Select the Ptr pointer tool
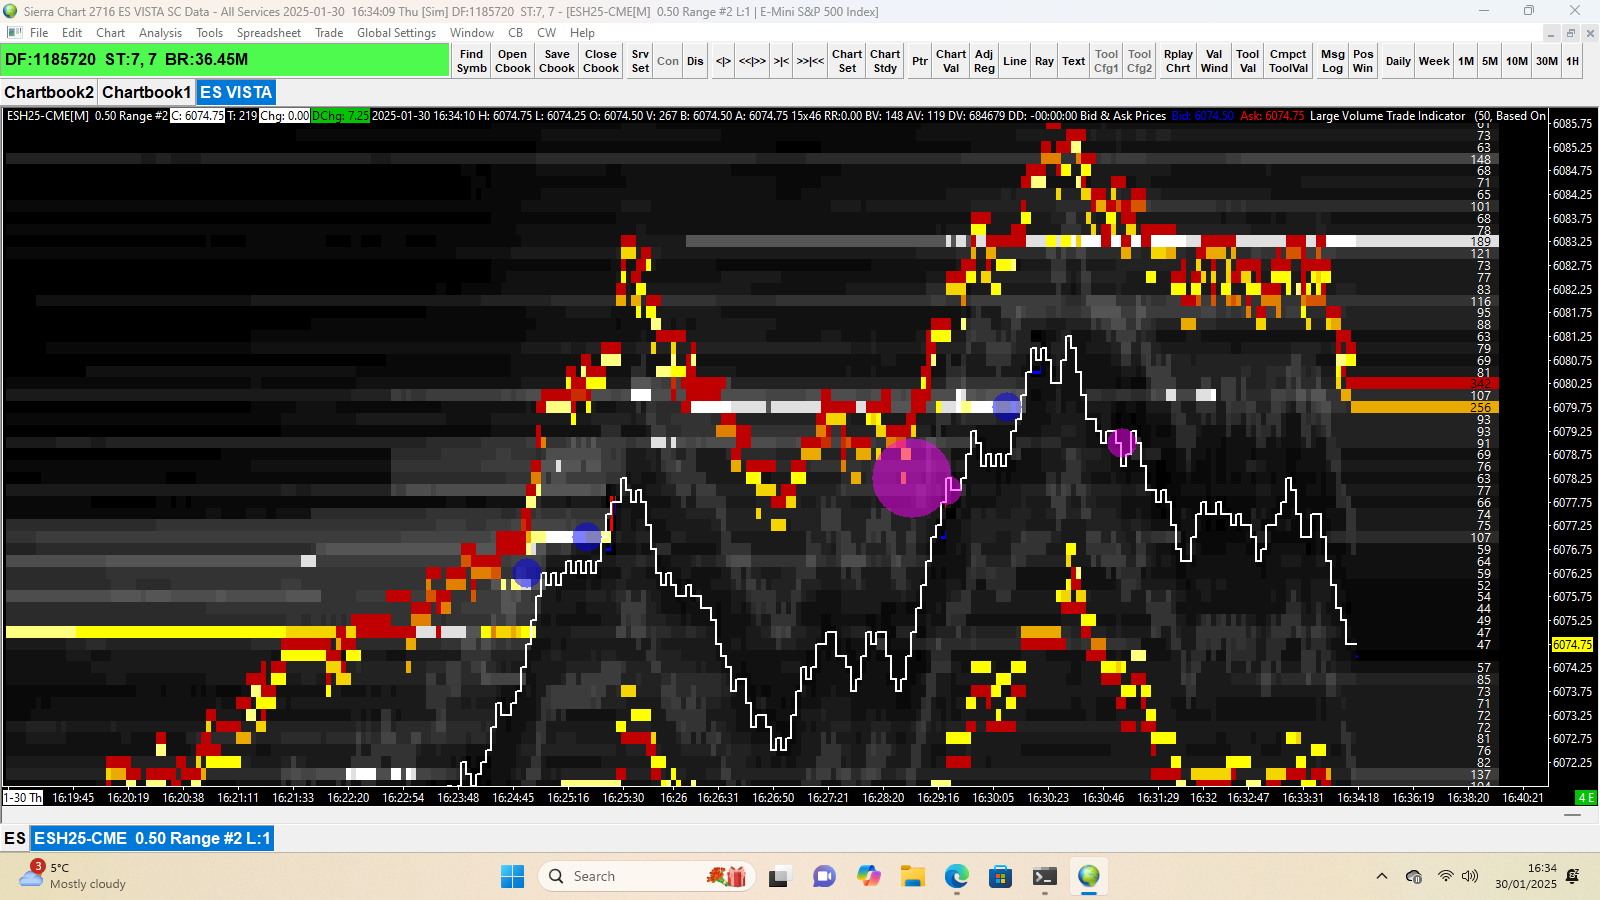Screen dimensions: 1600x900 (920, 61)
